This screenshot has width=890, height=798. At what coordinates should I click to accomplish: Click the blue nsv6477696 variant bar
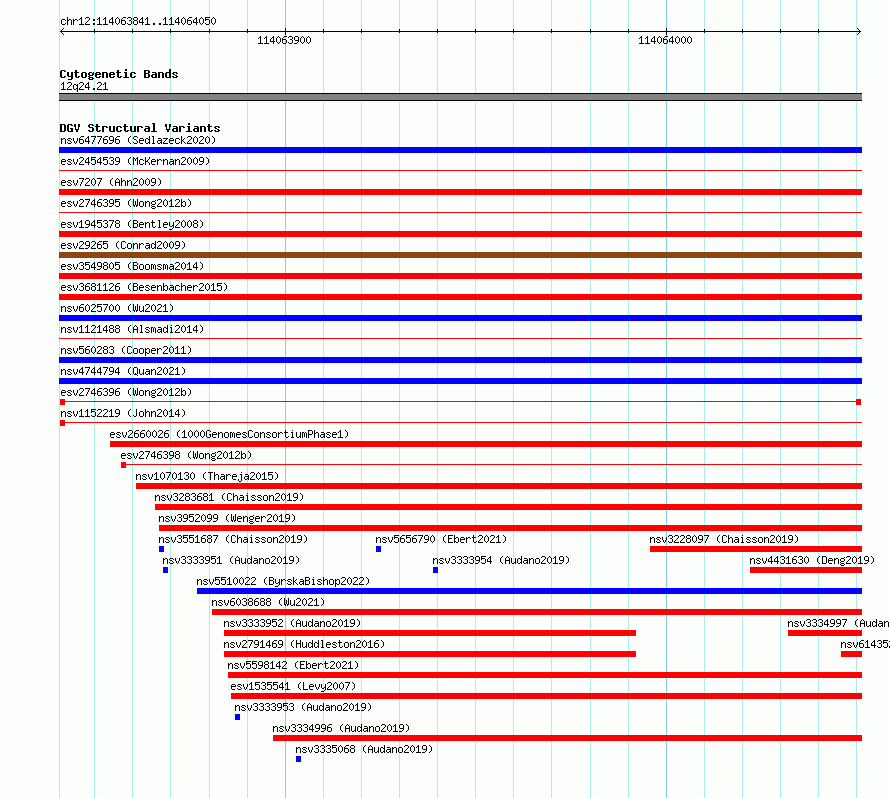(460, 150)
